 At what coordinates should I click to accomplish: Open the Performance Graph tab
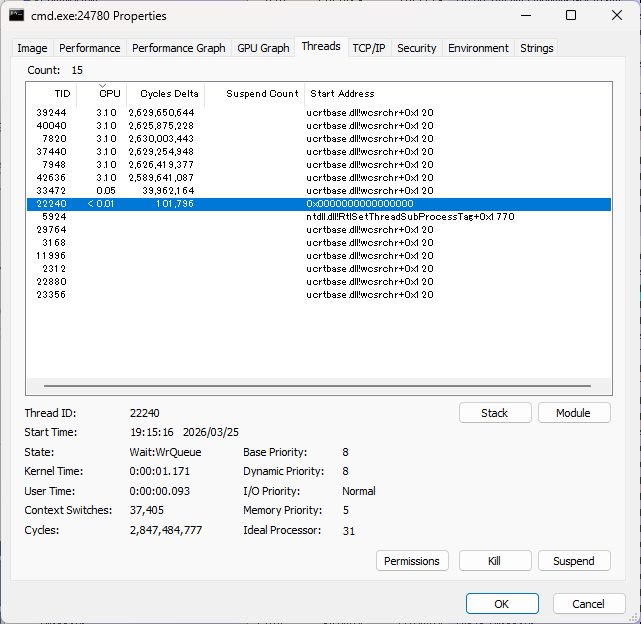coord(179,48)
